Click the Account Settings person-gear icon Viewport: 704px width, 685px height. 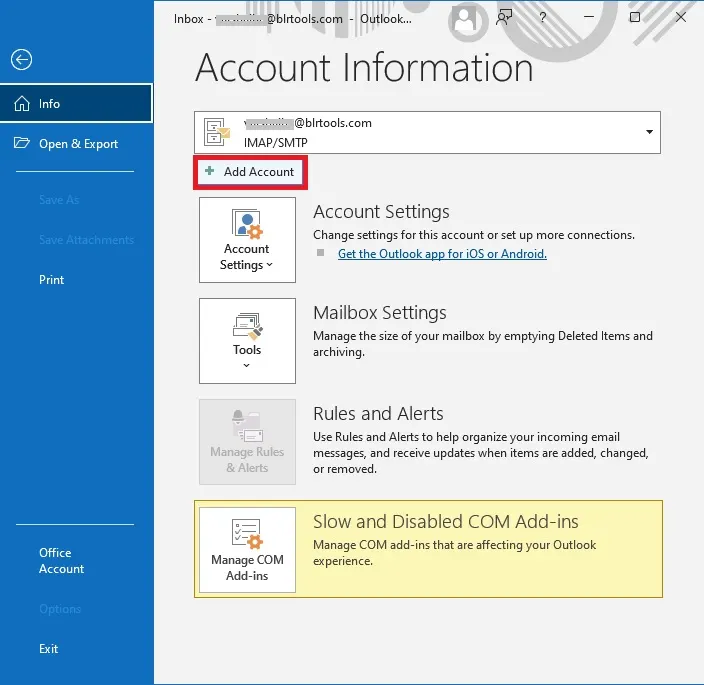(247, 224)
